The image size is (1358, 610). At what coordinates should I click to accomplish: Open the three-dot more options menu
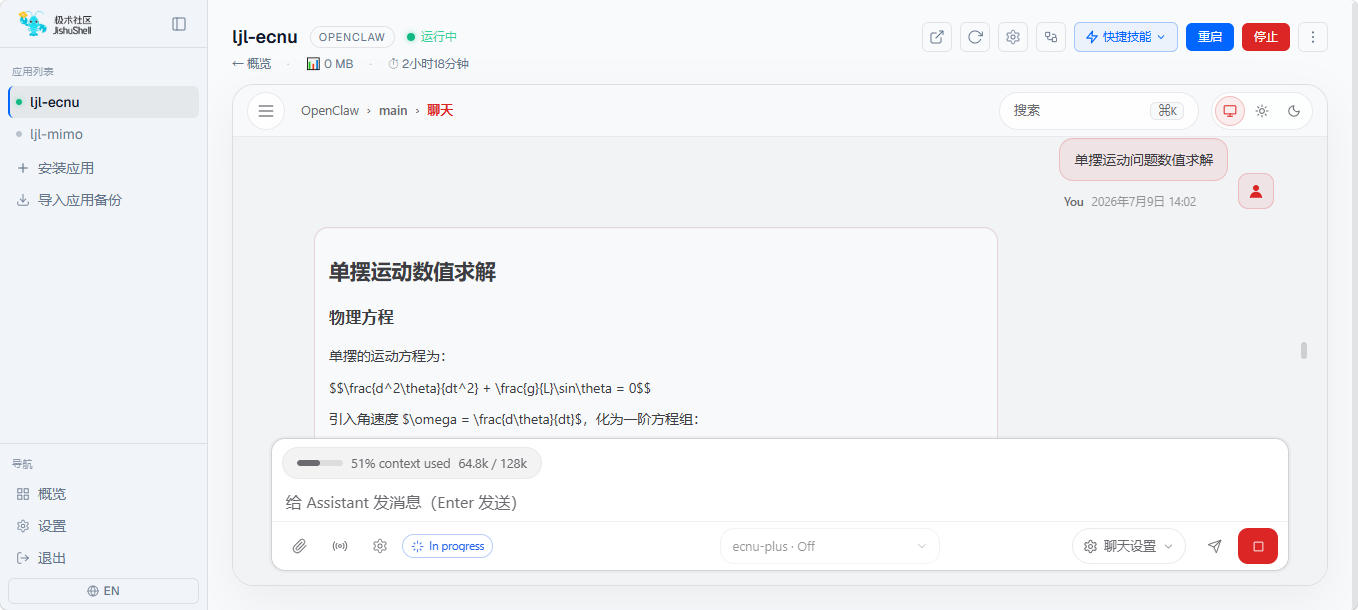[1313, 37]
